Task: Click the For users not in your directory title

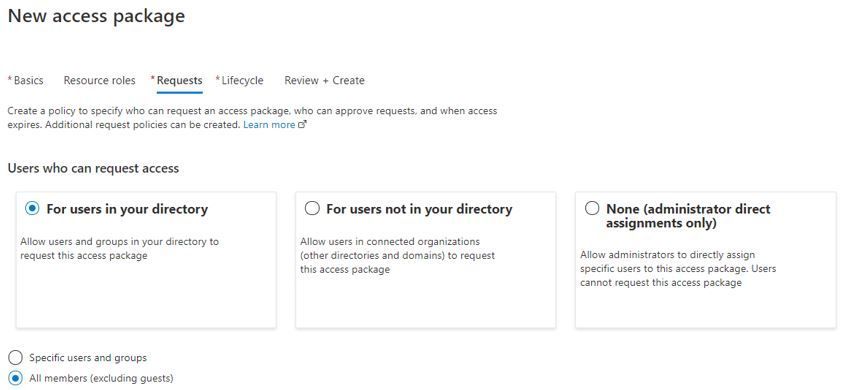Action: point(419,209)
